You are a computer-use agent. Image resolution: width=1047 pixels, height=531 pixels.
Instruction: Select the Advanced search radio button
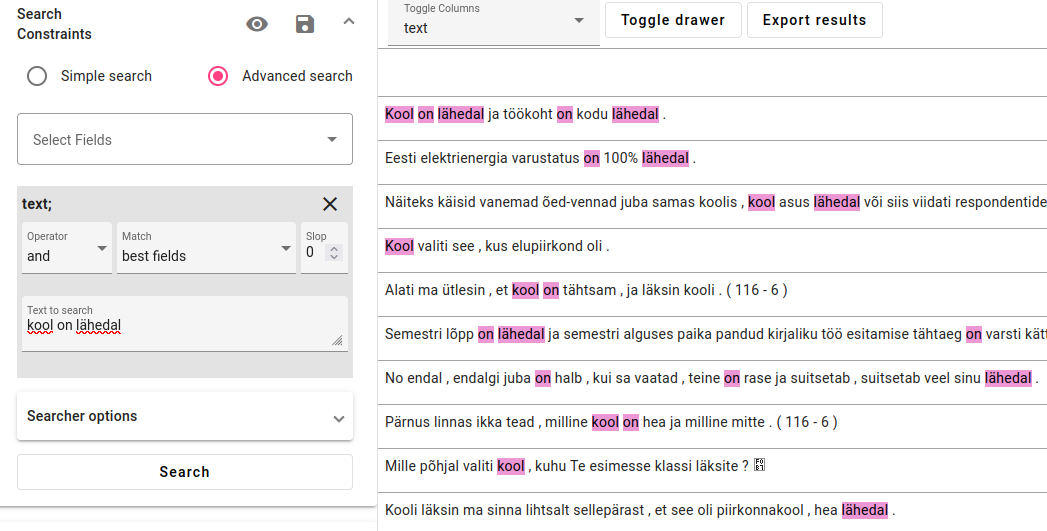point(218,76)
